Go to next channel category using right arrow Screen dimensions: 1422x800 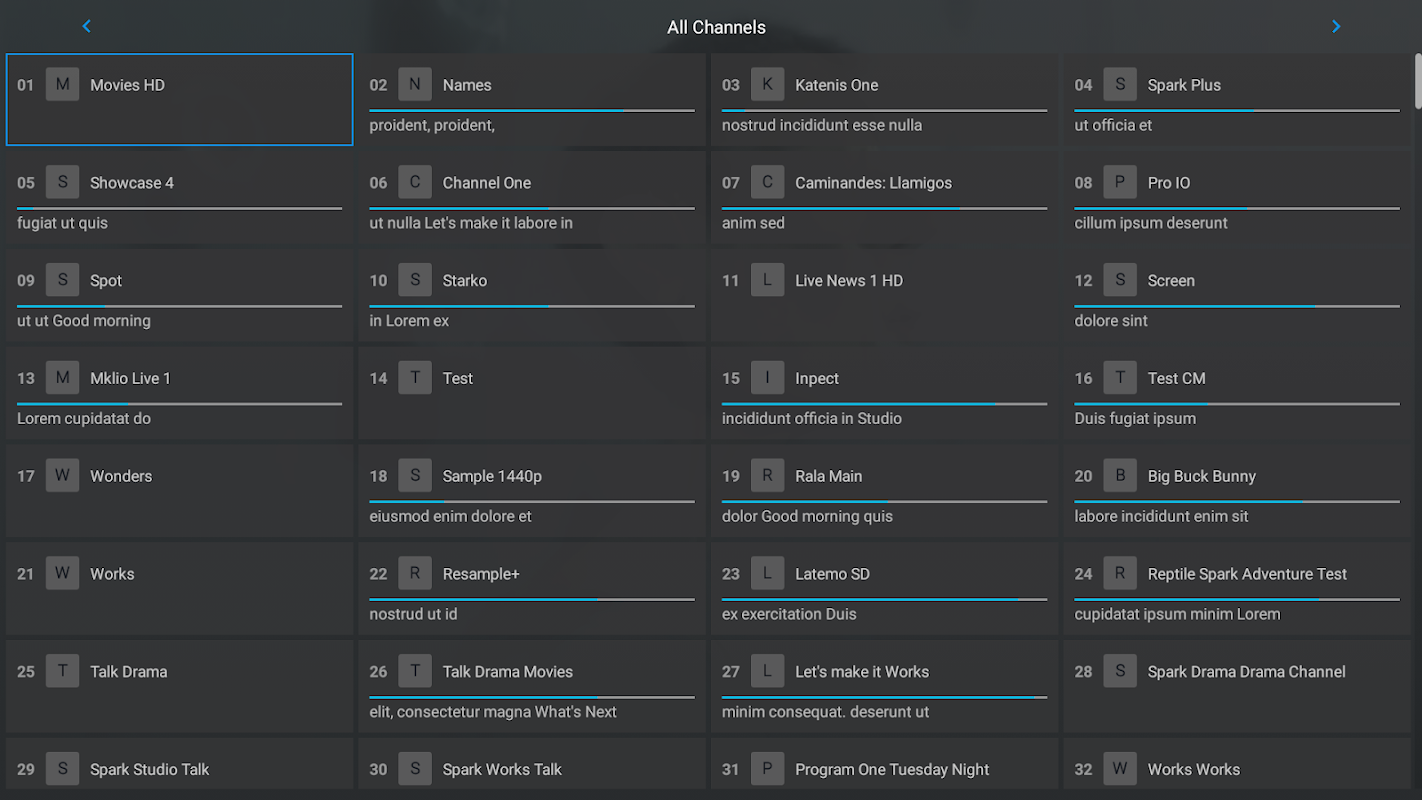pos(1336,27)
